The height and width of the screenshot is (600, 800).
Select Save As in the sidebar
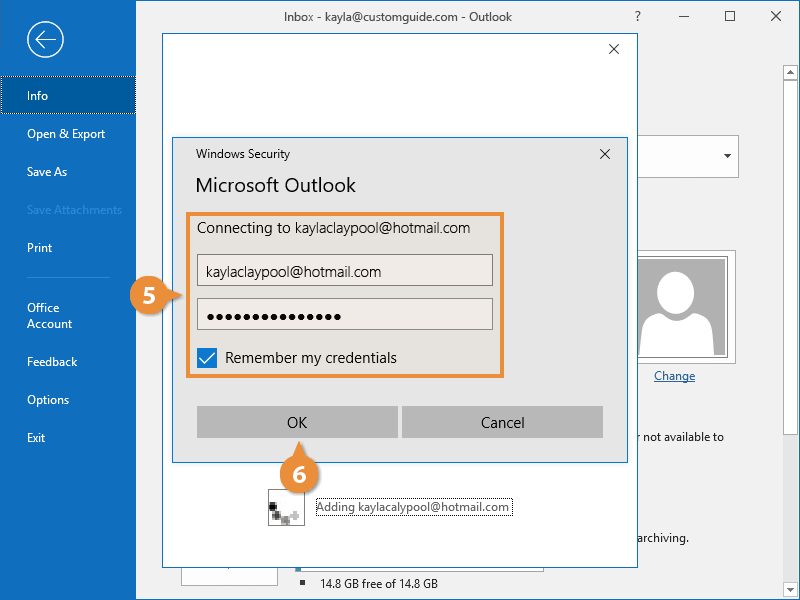47,172
